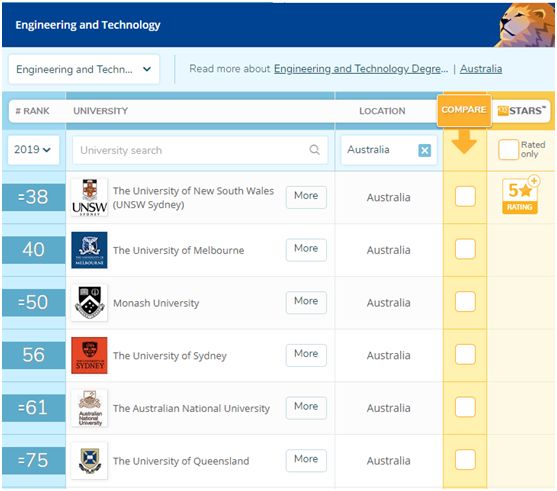Click the 5-star rating badge for UNSW
Viewport: 557px width, 491px height.
[520, 196]
